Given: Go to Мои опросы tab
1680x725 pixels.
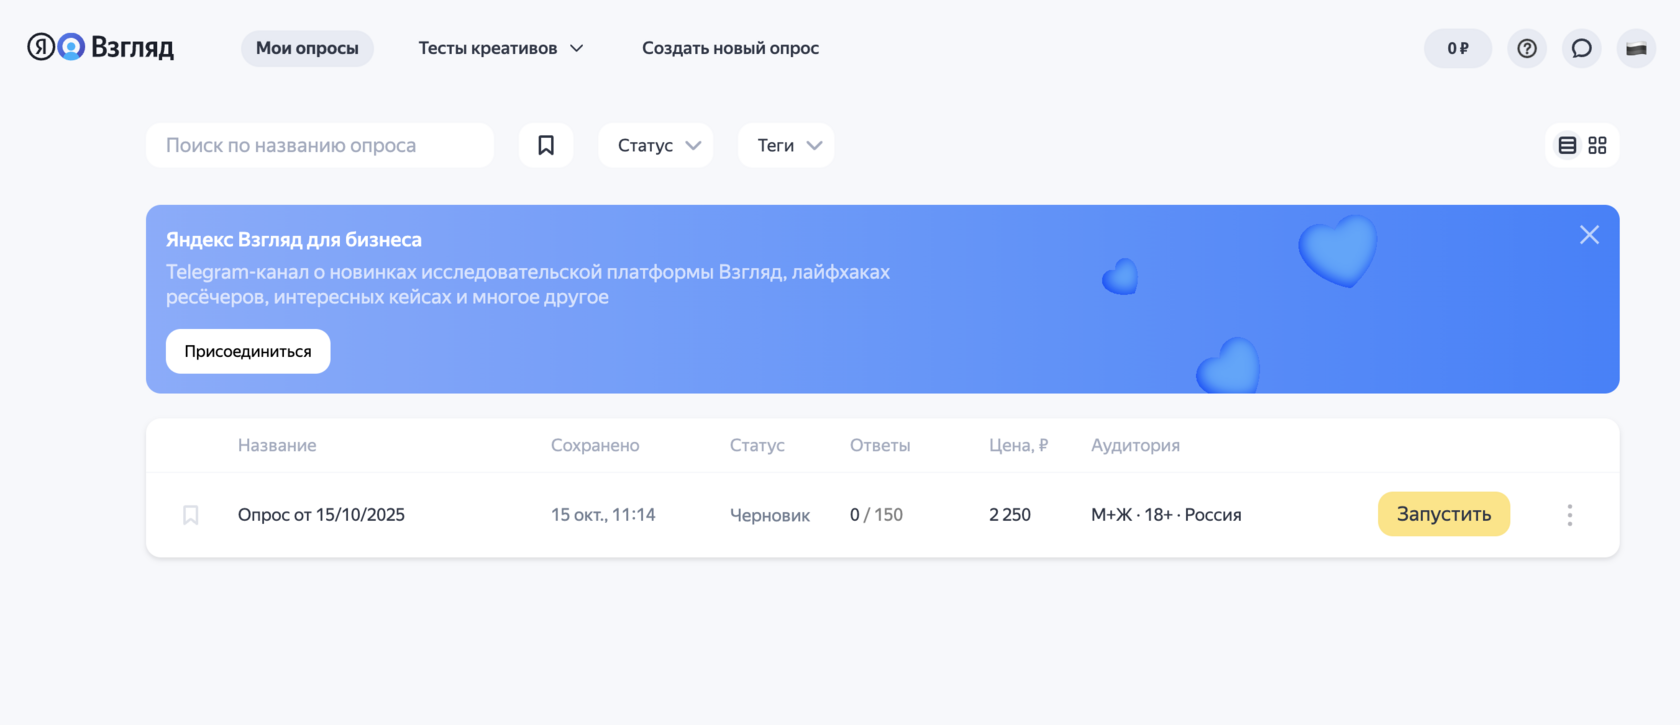Looking at the screenshot, I should (307, 48).
